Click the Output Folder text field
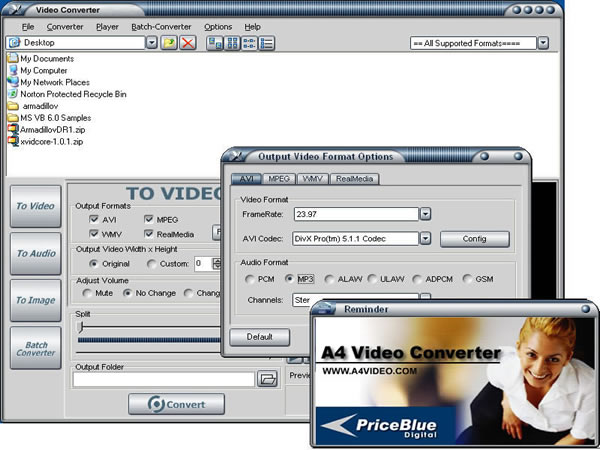 click(x=164, y=379)
